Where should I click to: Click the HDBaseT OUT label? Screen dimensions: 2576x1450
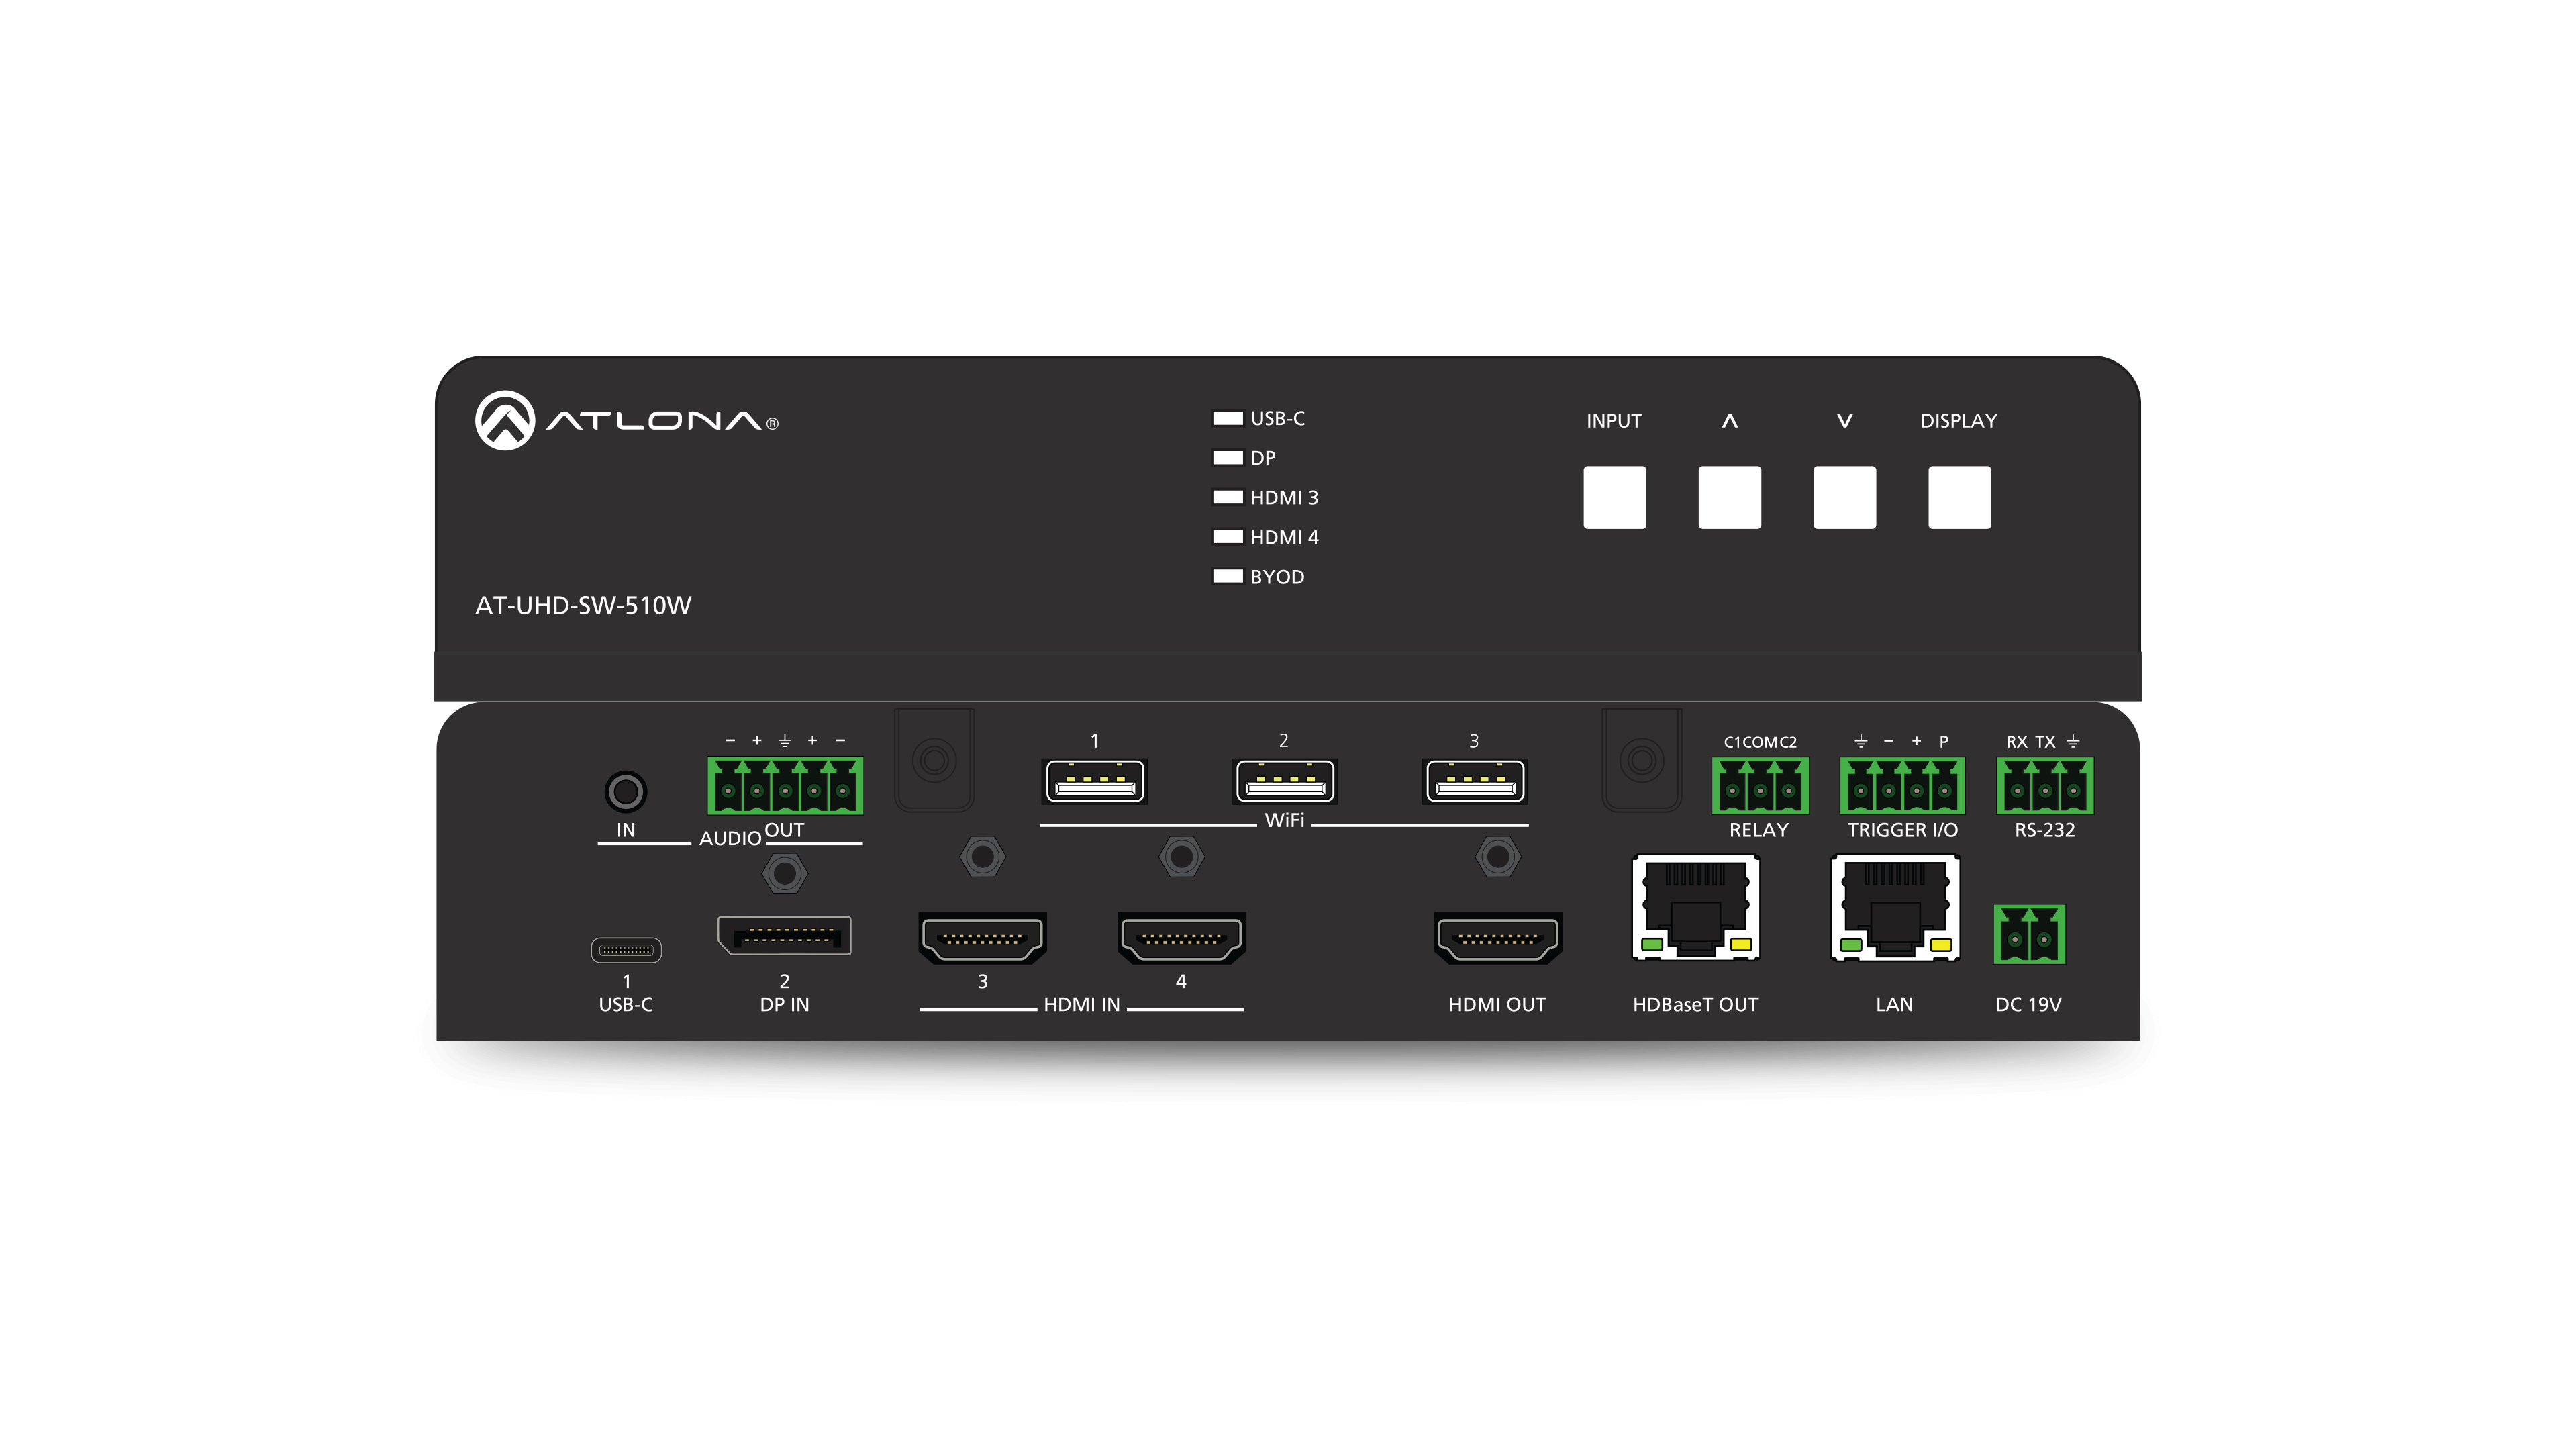coord(1696,1005)
